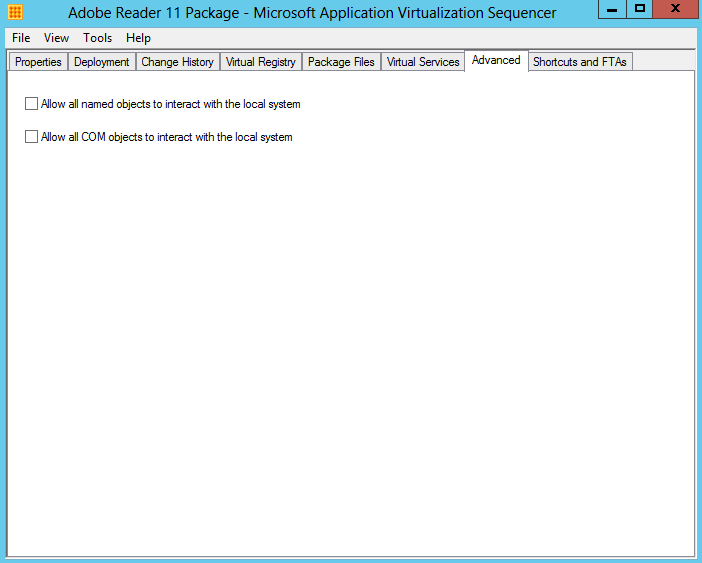Switch to the Change History tab
Image resolution: width=702 pixels, height=563 pixels.
(177, 62)
